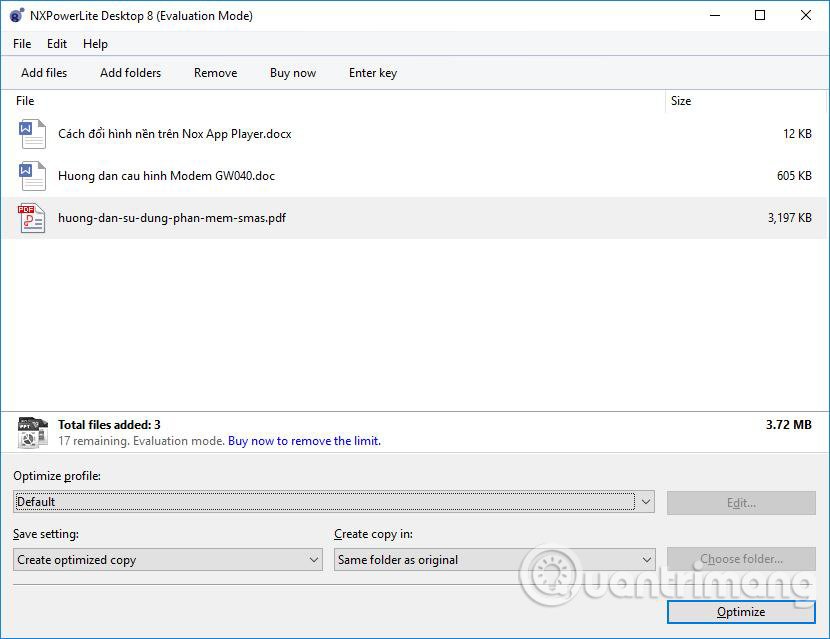This screenshot has width=830, height=639.
Task: Expand the Create copy in dropdown
Action: pos(494,560)
